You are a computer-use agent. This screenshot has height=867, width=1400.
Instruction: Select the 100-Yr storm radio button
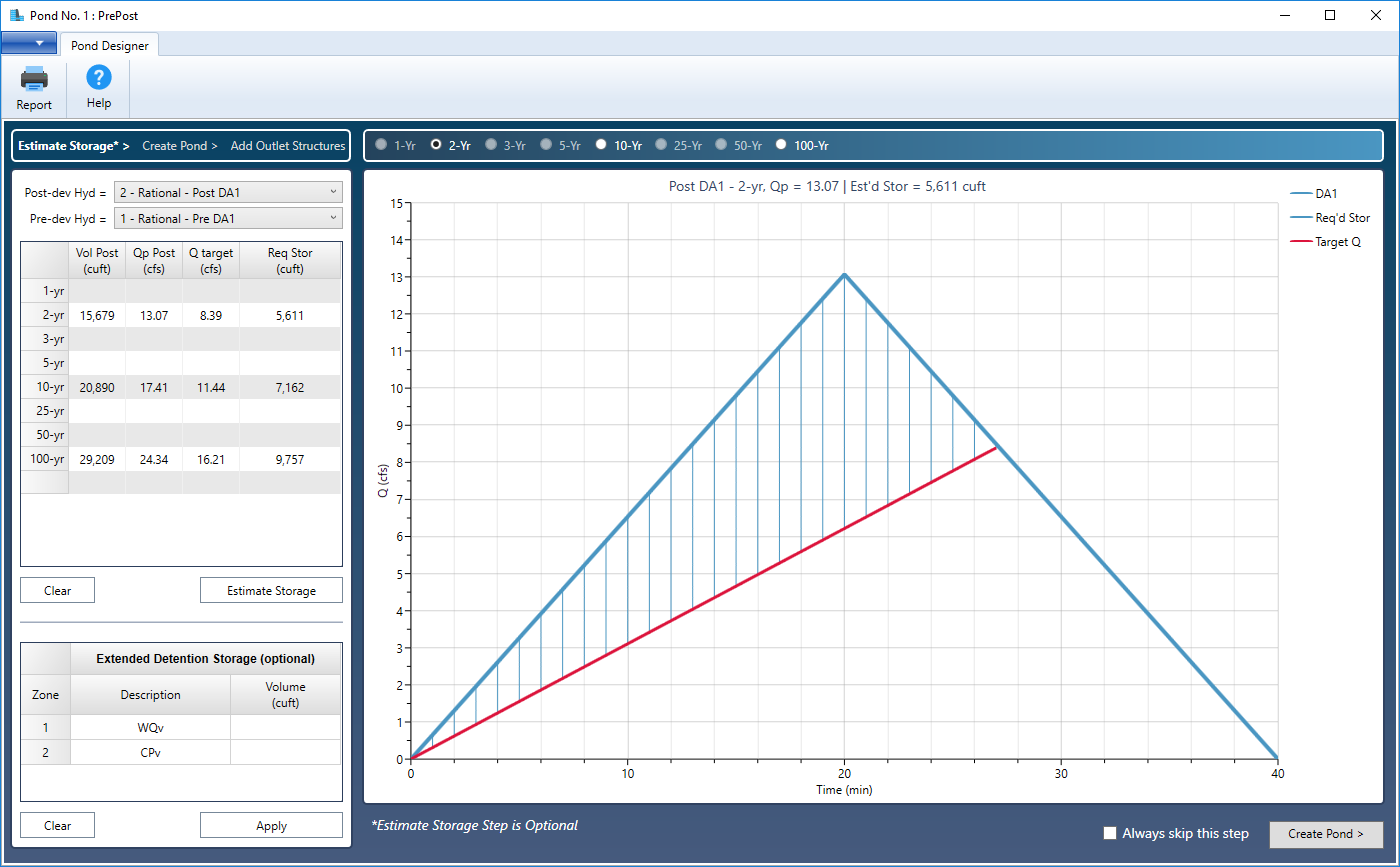[x=781, y=144]
